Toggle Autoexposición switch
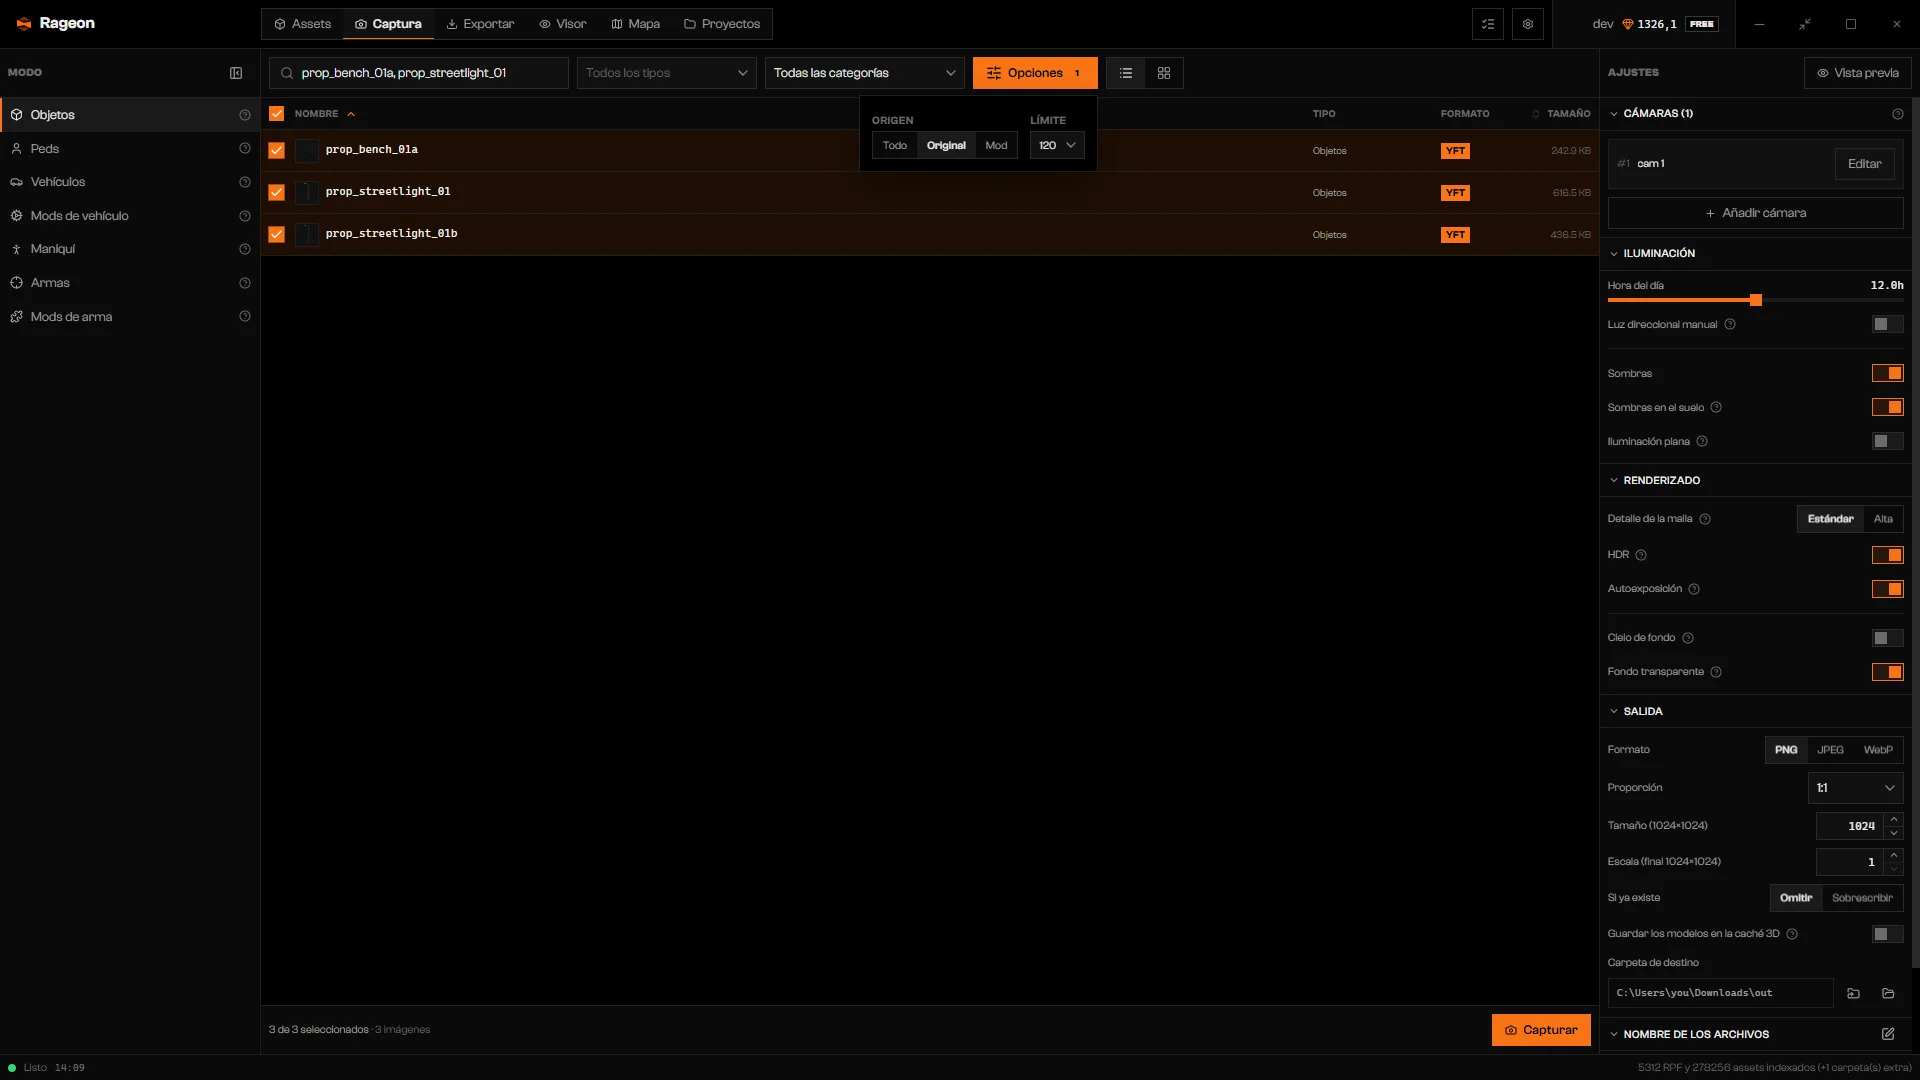The image size is (1920, 1080). [x=1888, y=589]
